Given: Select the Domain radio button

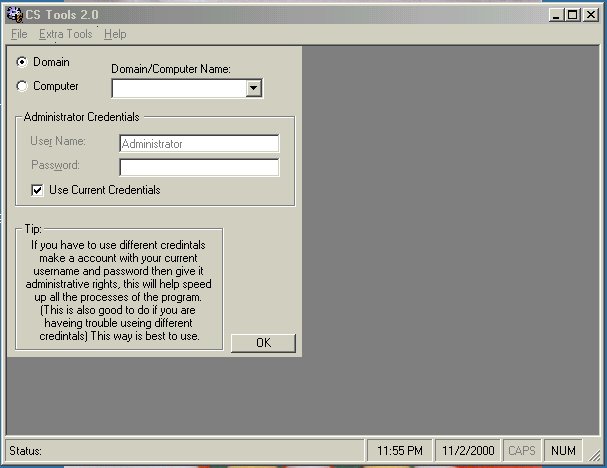Looking at the screenshot, I should 23,62.
